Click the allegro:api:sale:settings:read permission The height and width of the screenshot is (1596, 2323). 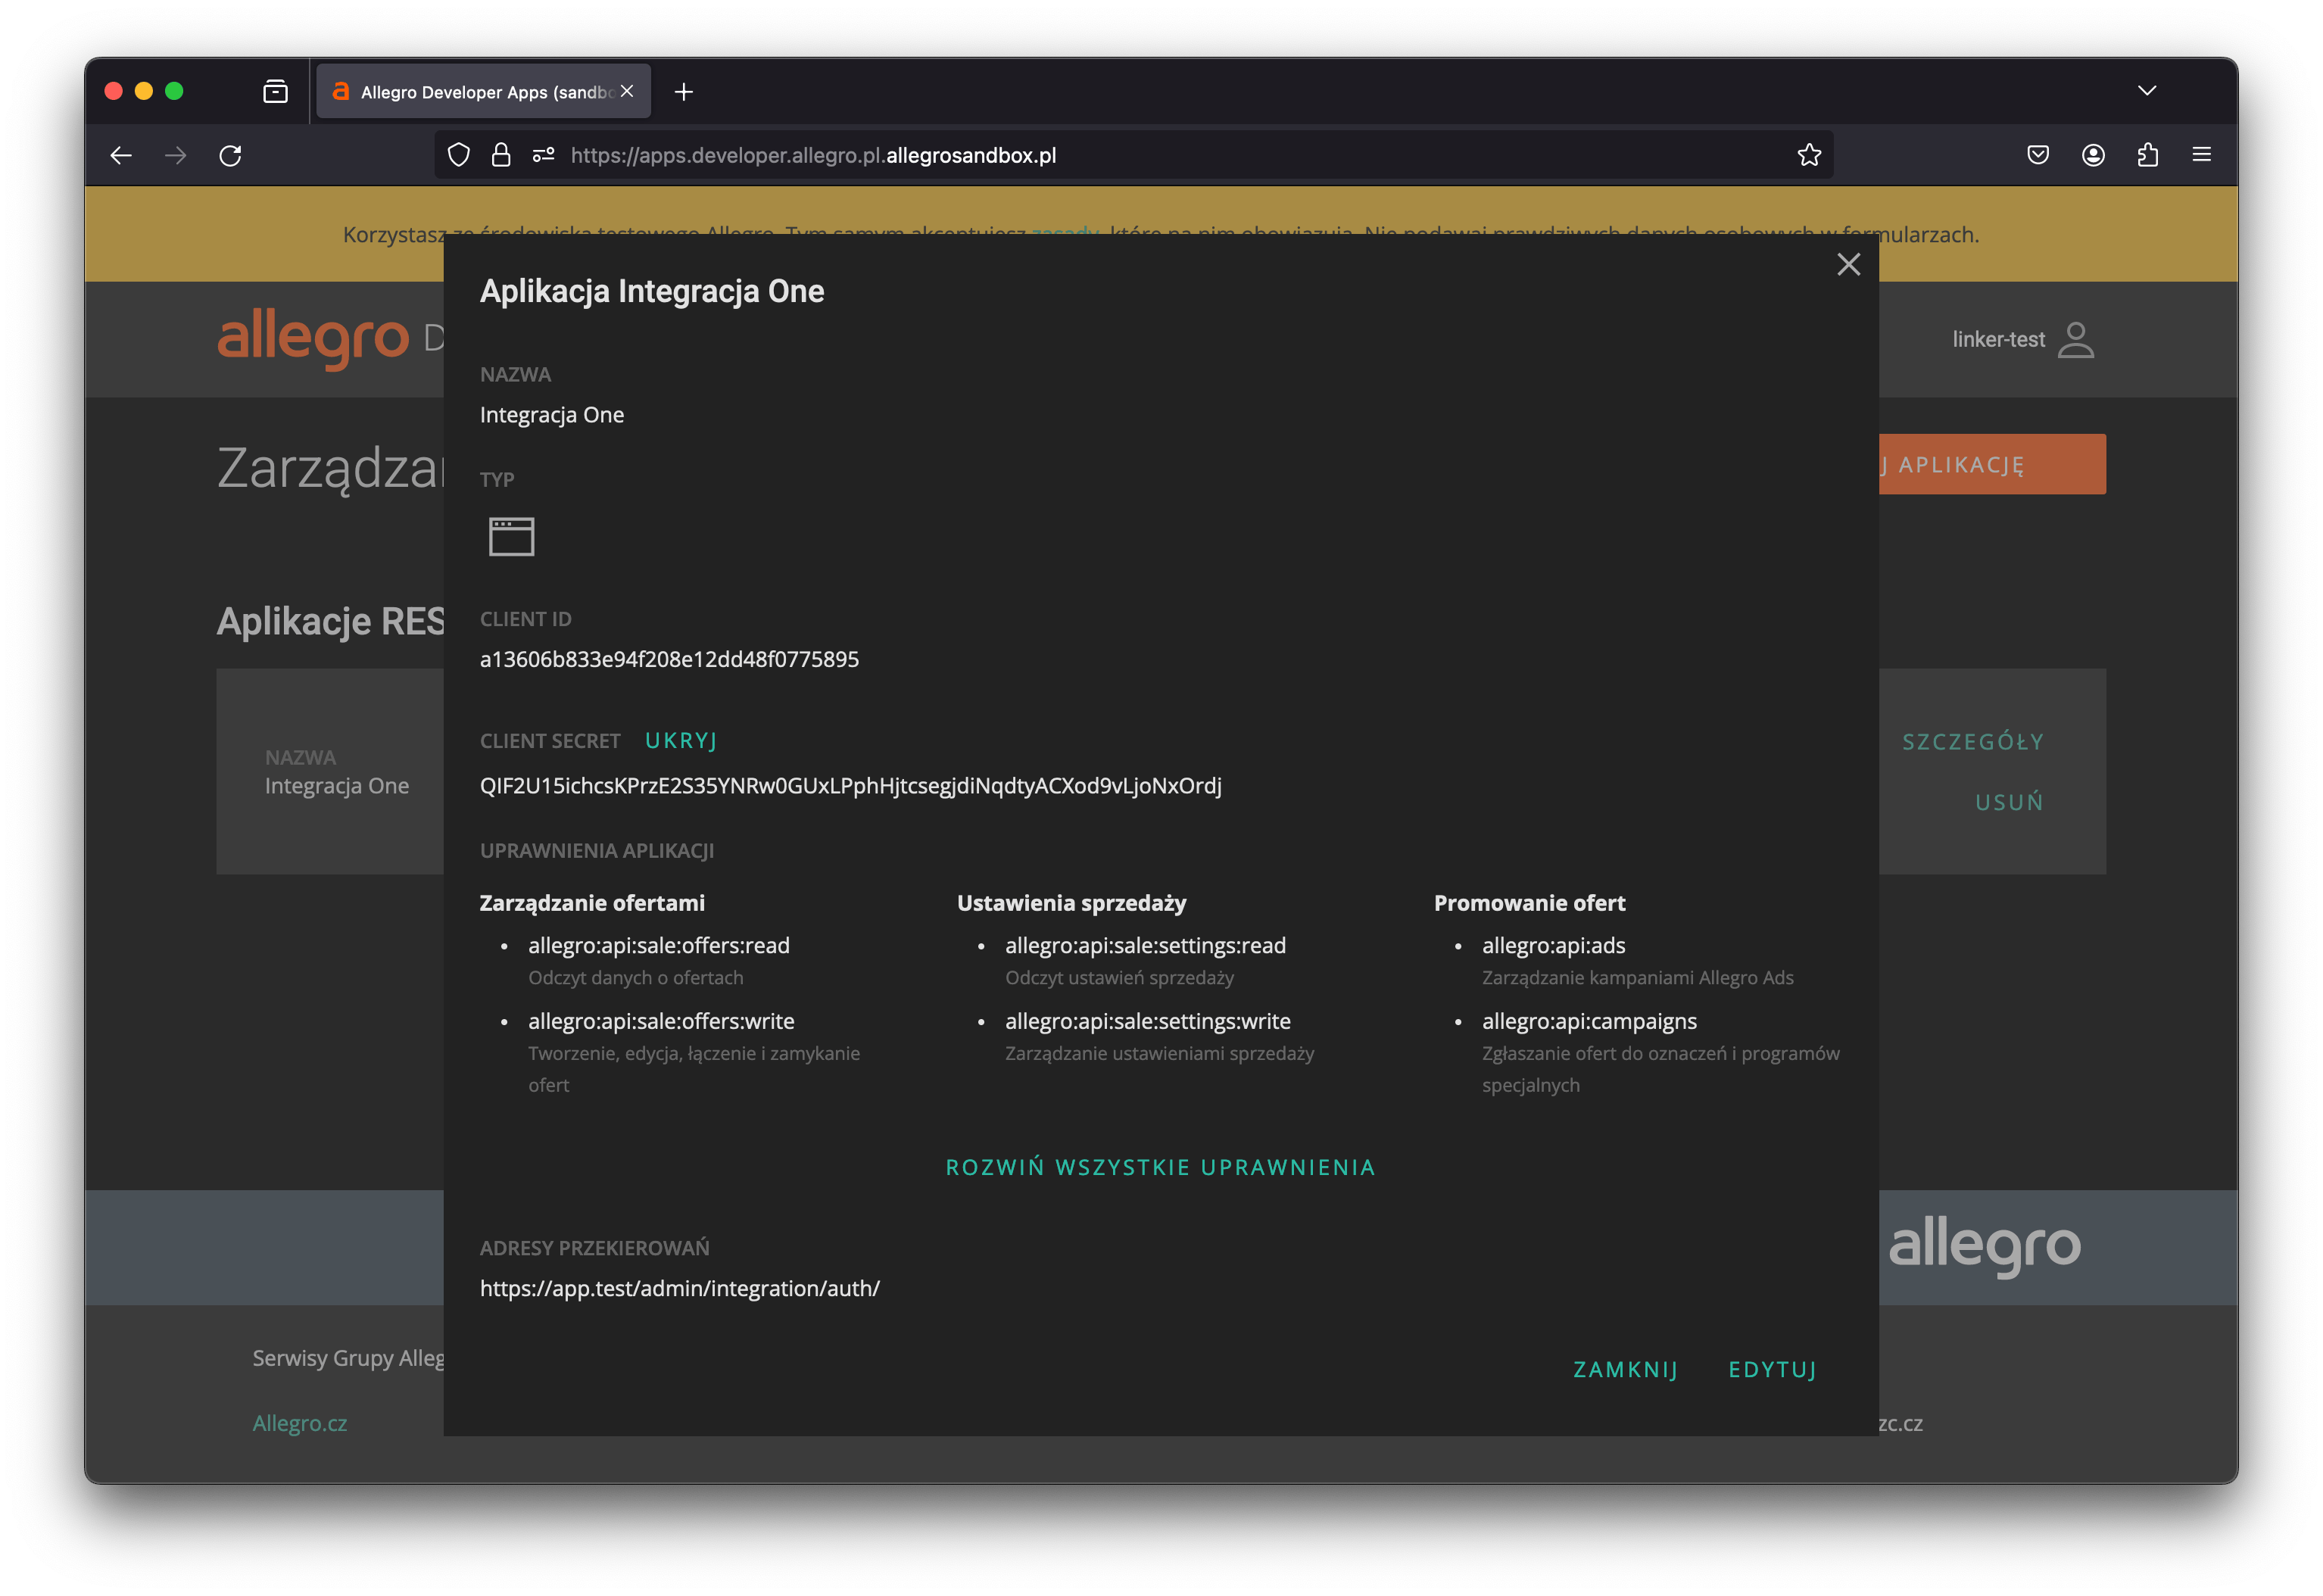[1145, 945]
